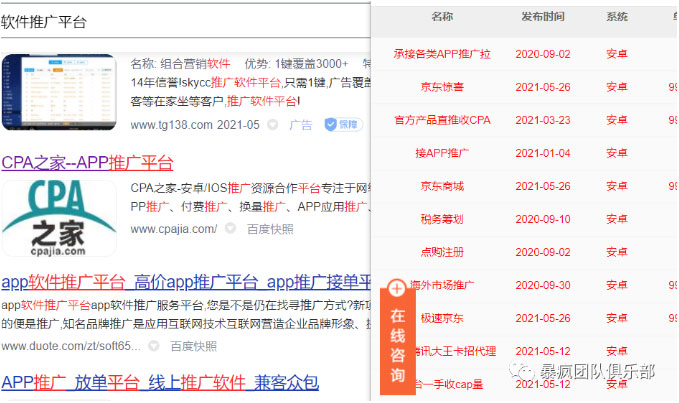Open the app软件推广平台 高价app推广平台 result link
Image resolution: width=679 pixels, height=403 pixels.
(186, 283)
